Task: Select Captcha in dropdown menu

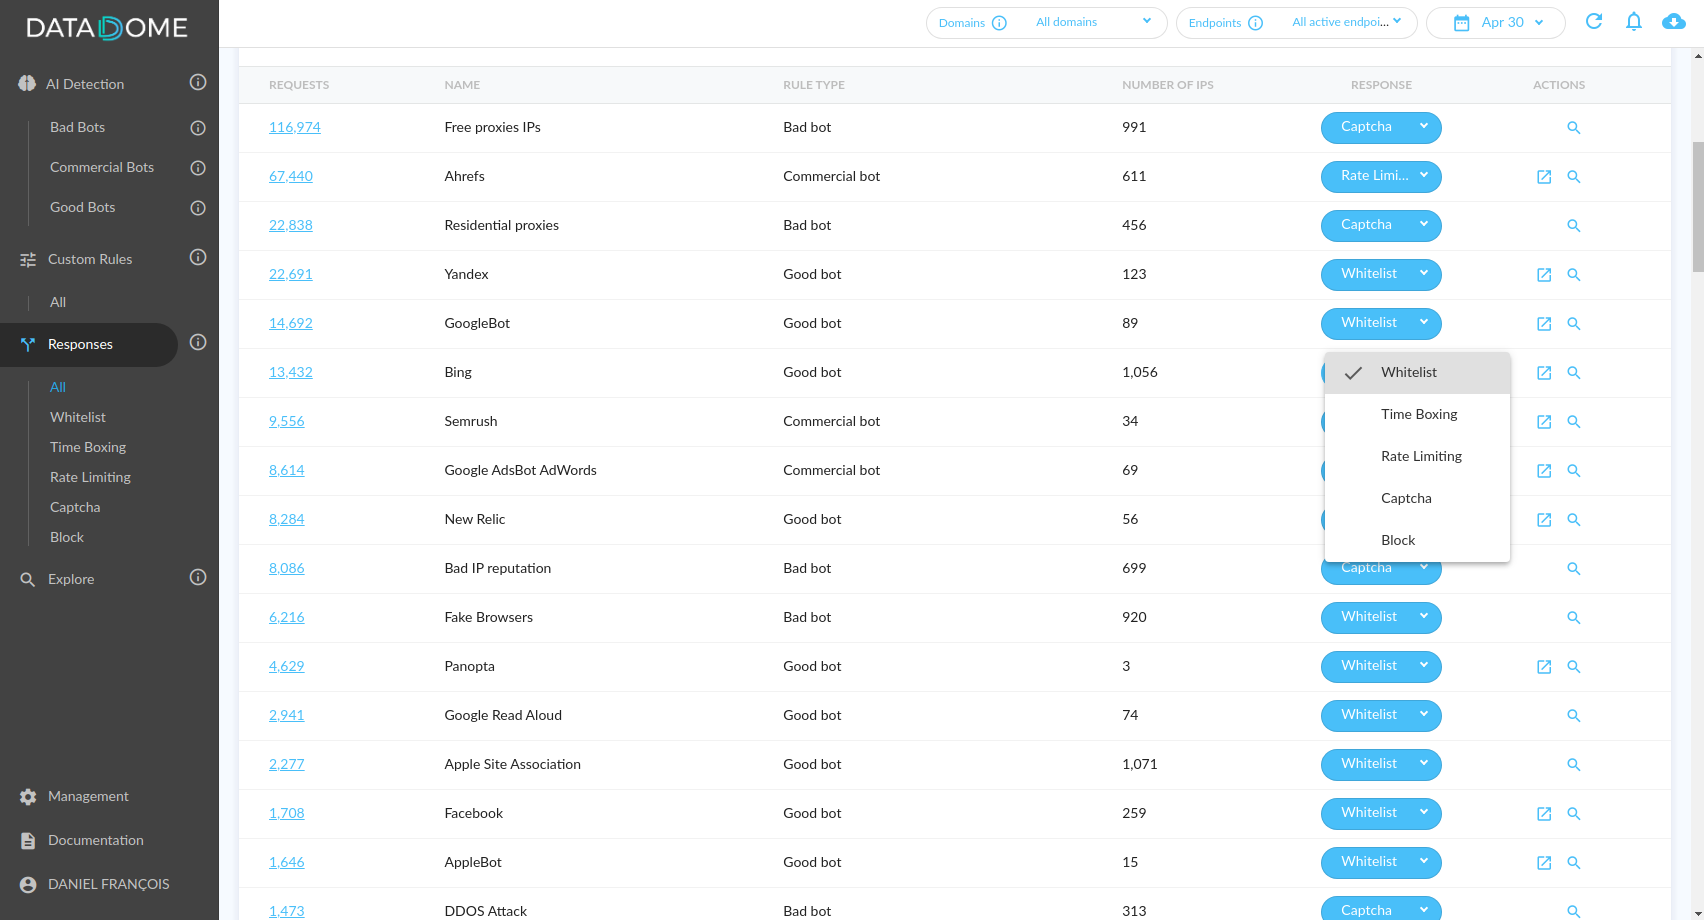Action: point(1417,498)
